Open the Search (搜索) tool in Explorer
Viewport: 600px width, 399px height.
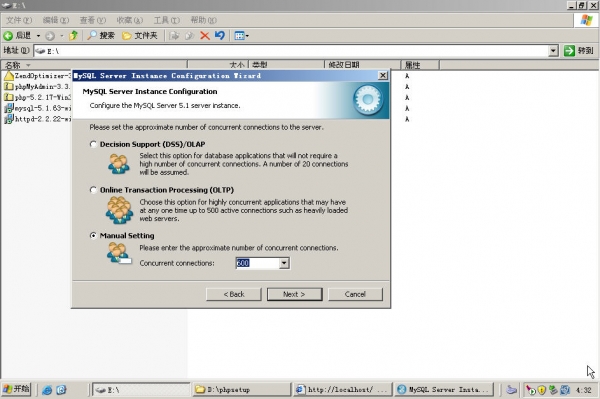point(101,36)
